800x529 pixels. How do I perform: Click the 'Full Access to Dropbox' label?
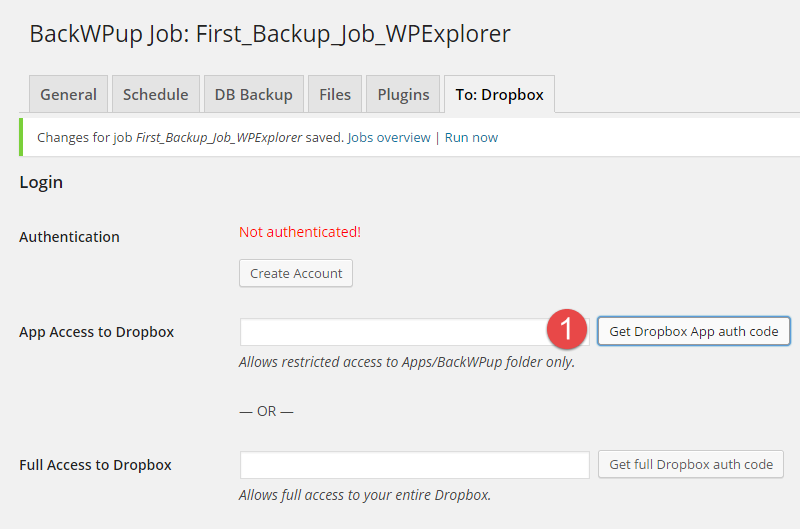point(95,465)
